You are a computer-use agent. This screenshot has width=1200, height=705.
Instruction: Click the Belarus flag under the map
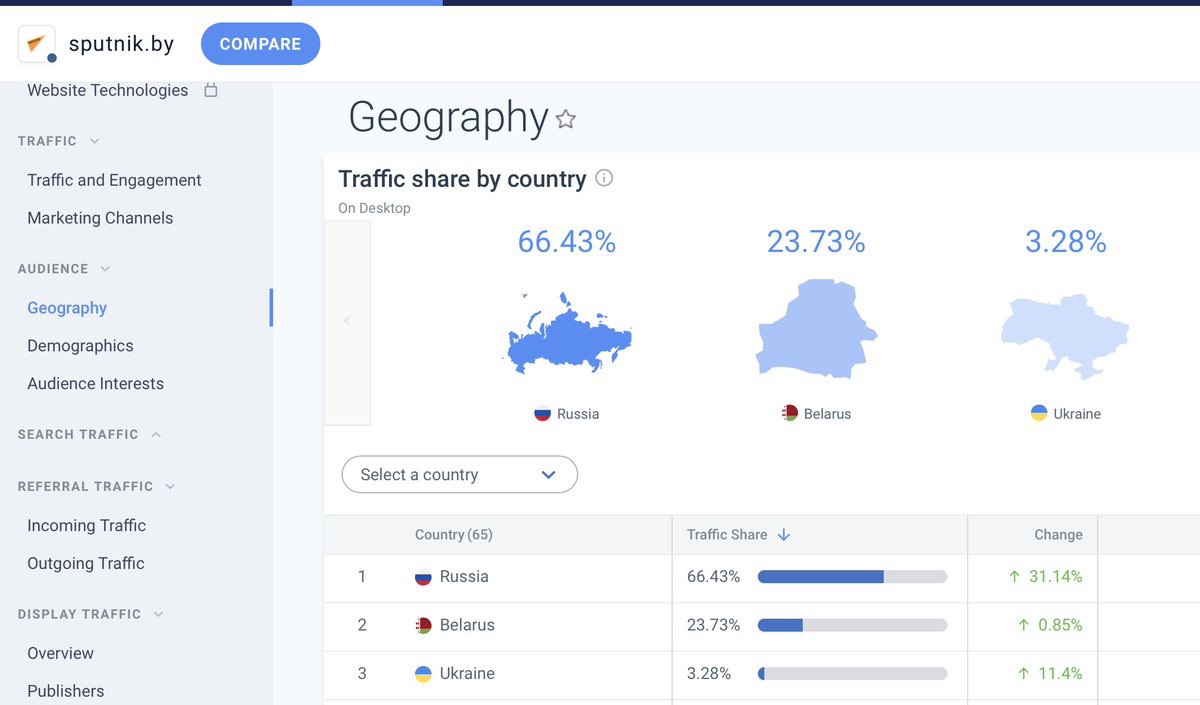pyautogui.click(x=790, y=413)
